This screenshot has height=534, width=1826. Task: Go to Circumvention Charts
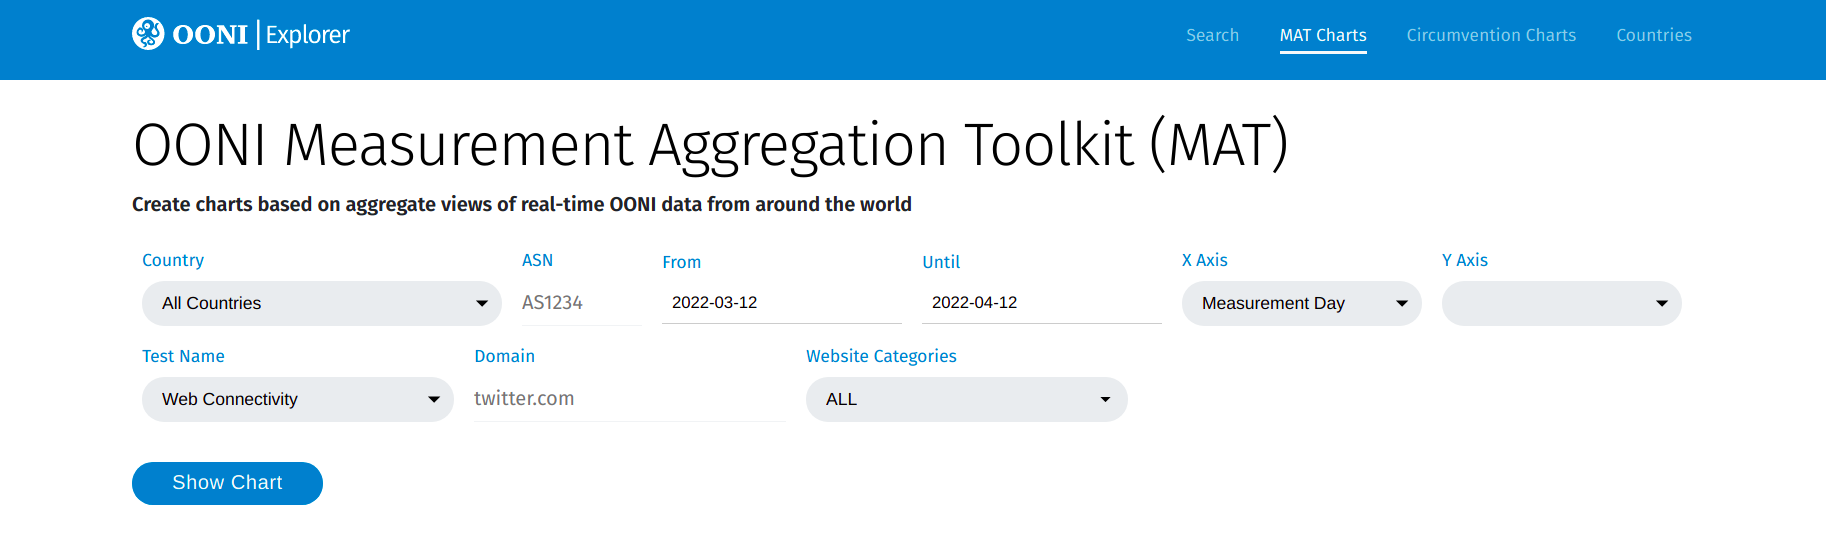[1490, 35]
